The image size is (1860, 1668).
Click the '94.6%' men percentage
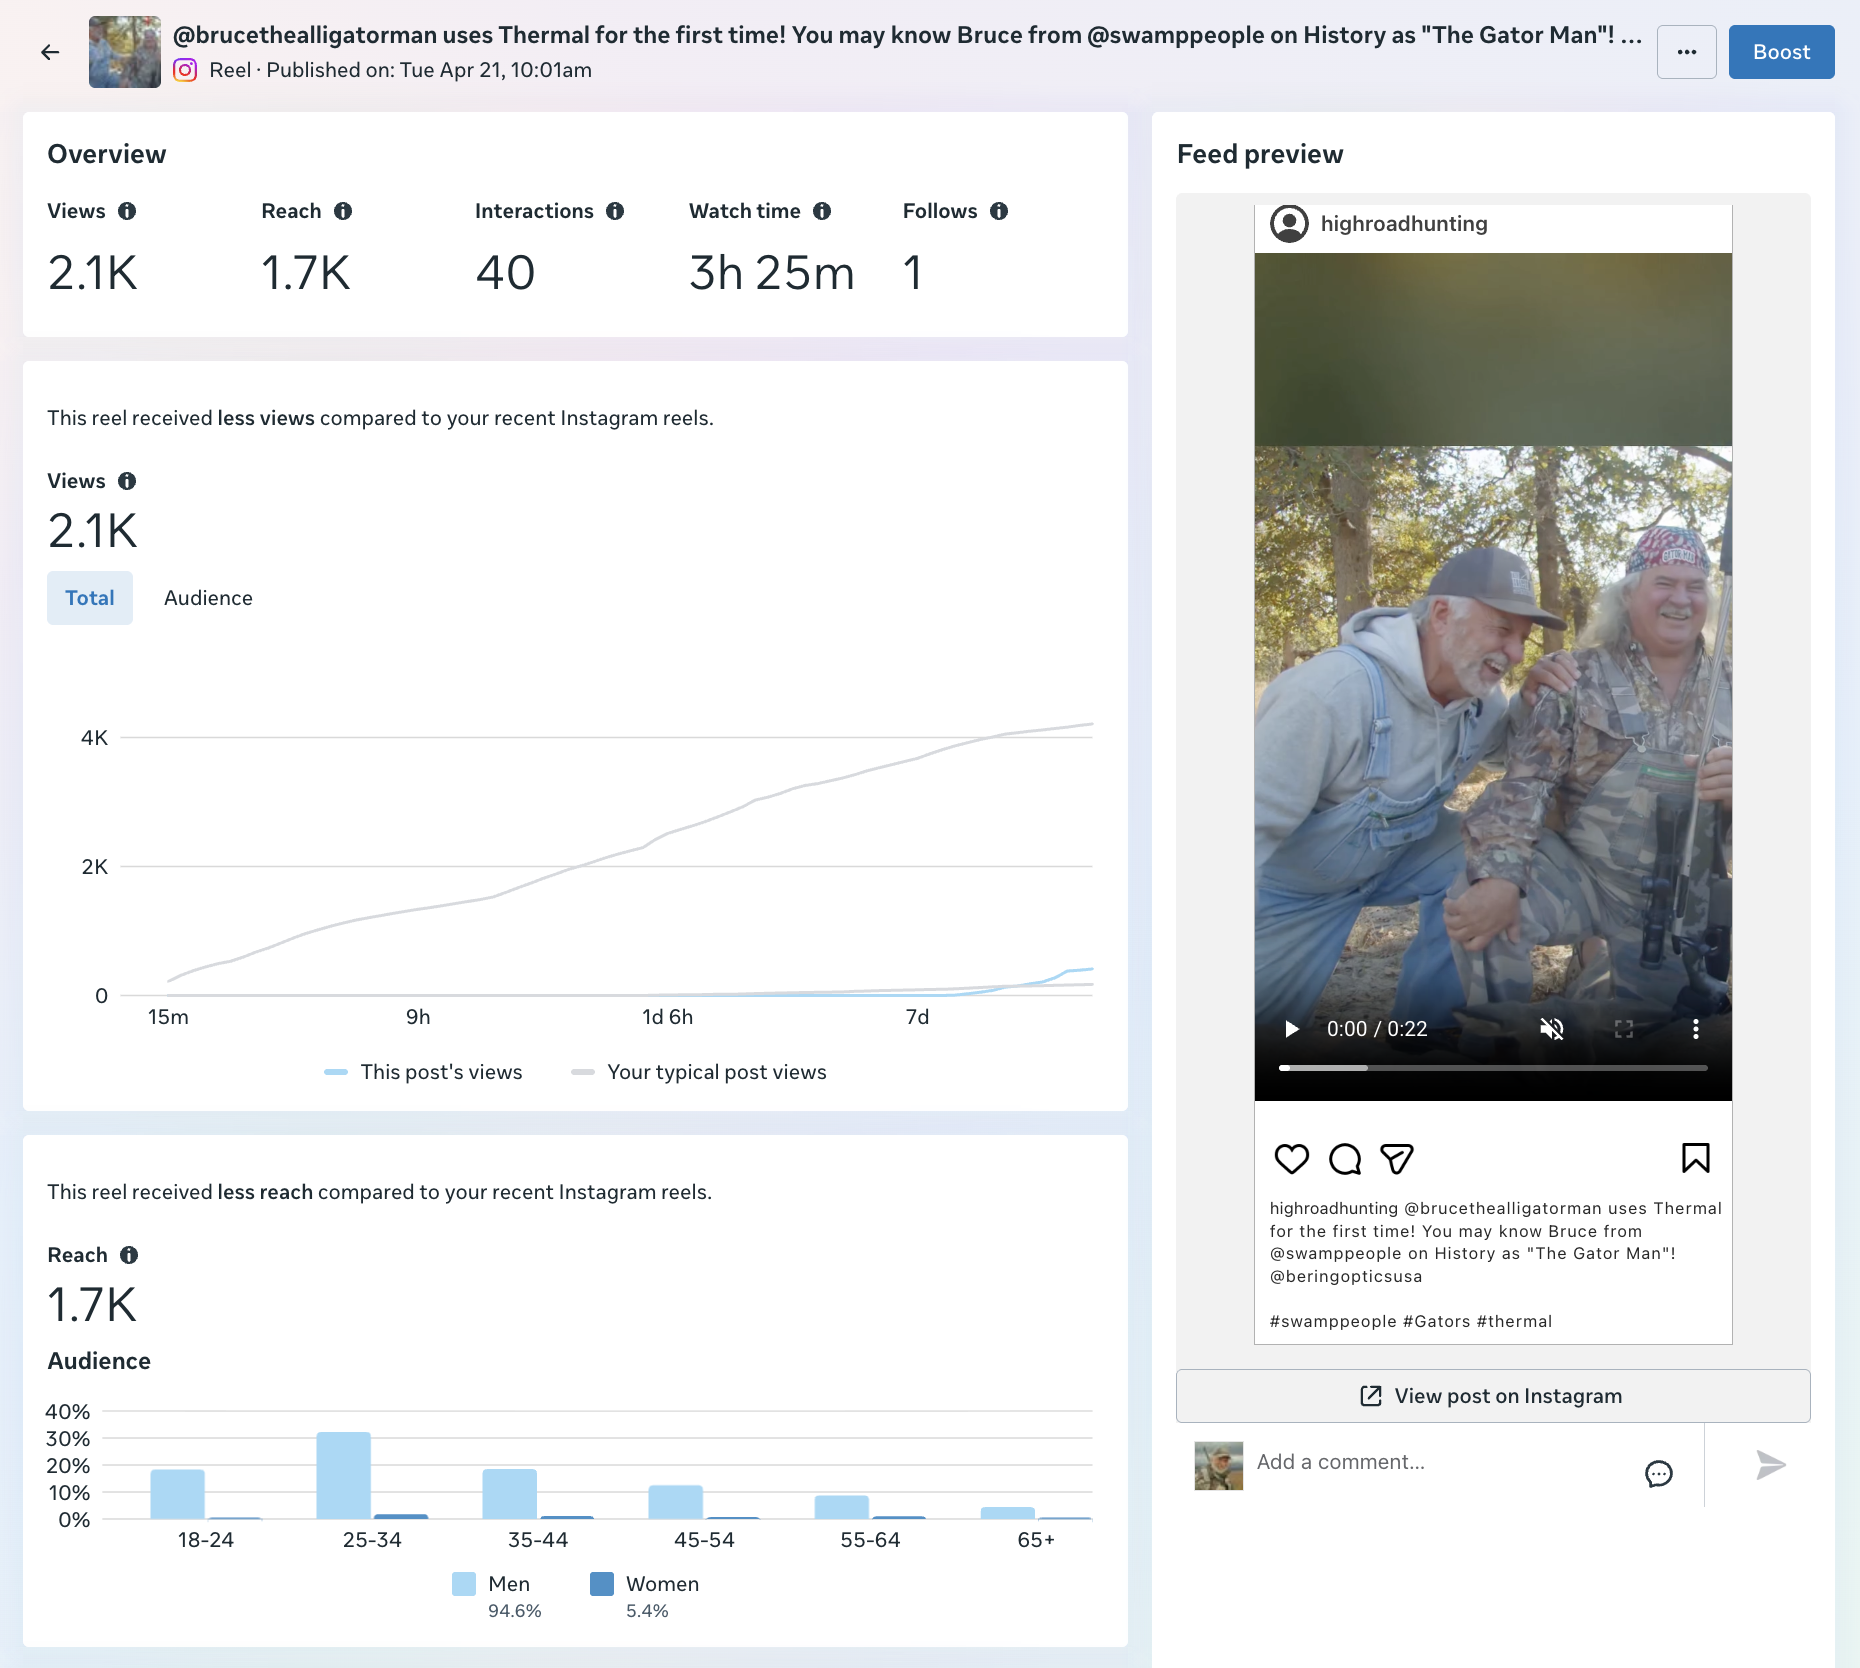515,1611
